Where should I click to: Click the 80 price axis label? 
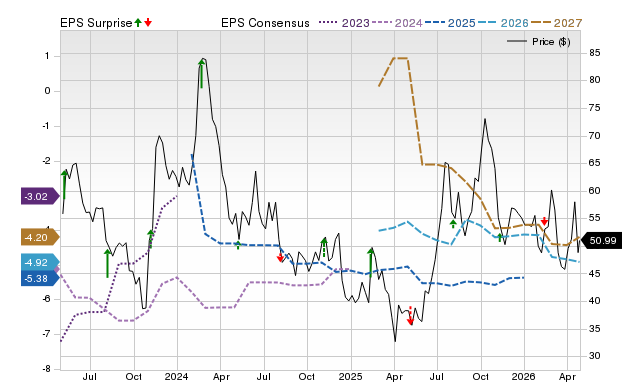[x=595, y=80]
